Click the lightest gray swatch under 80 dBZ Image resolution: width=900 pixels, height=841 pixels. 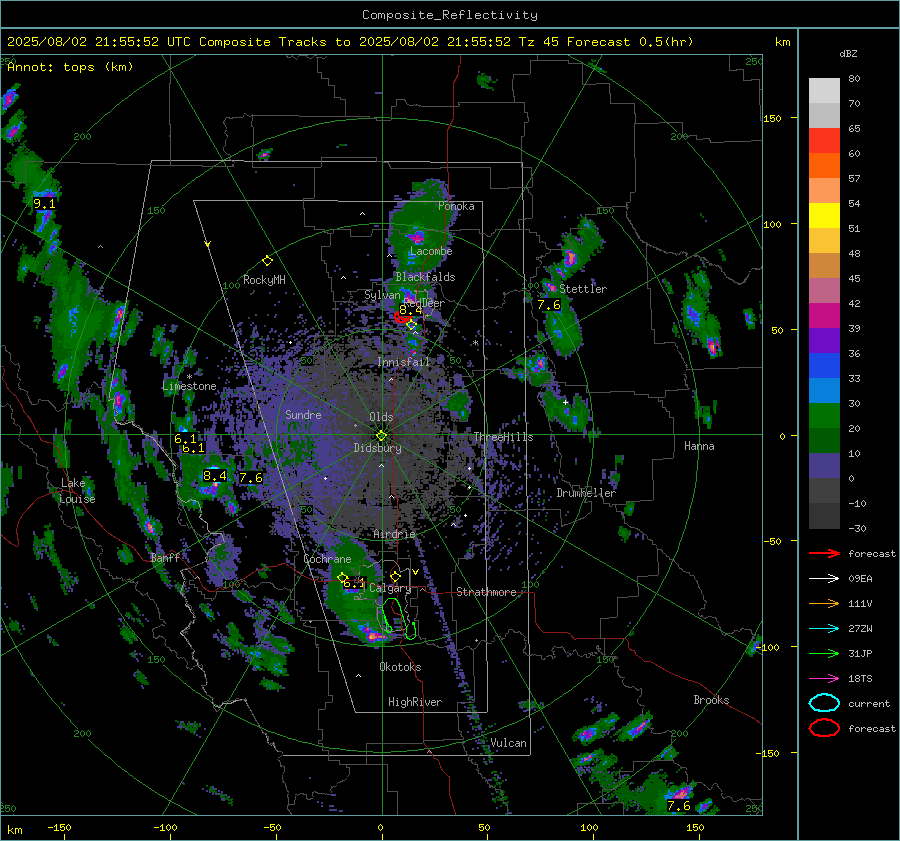point(824,91)
